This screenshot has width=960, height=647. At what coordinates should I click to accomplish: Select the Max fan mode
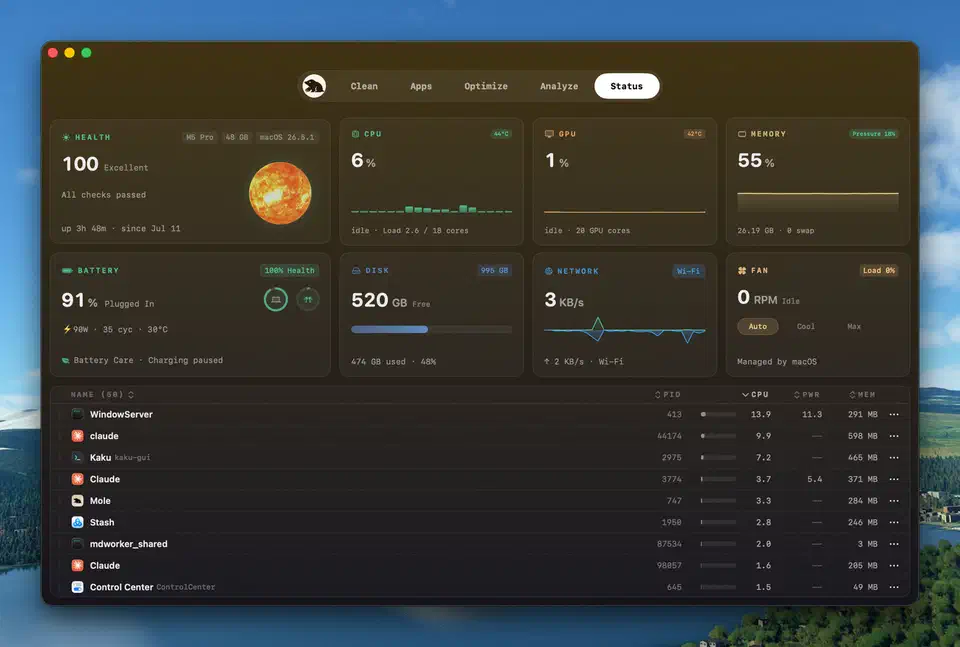point(854,326)
